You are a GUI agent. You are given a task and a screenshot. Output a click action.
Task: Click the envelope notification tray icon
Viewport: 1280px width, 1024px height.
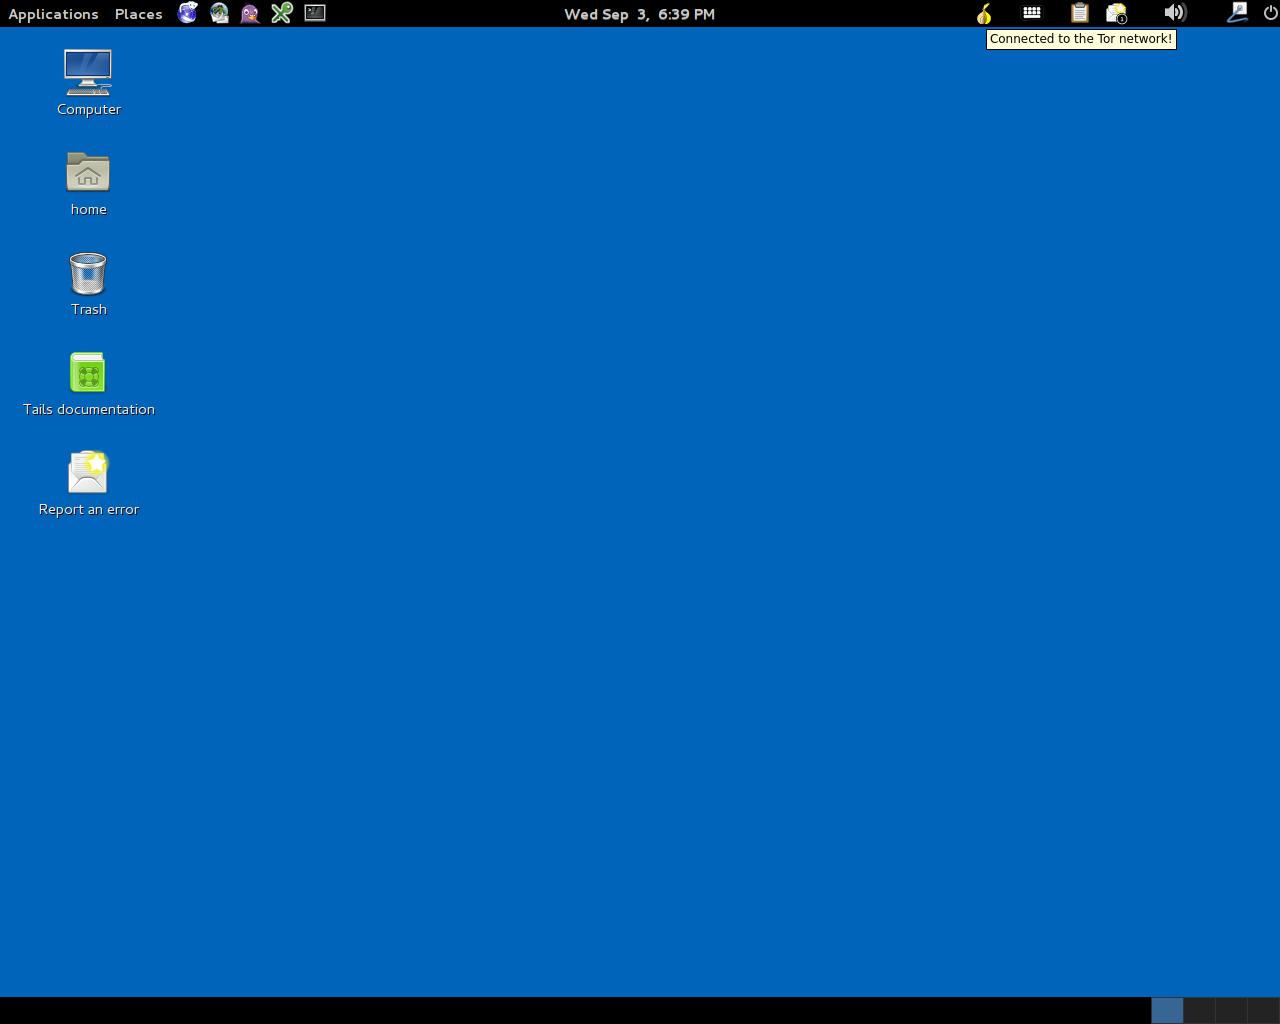click(1117, 13)
